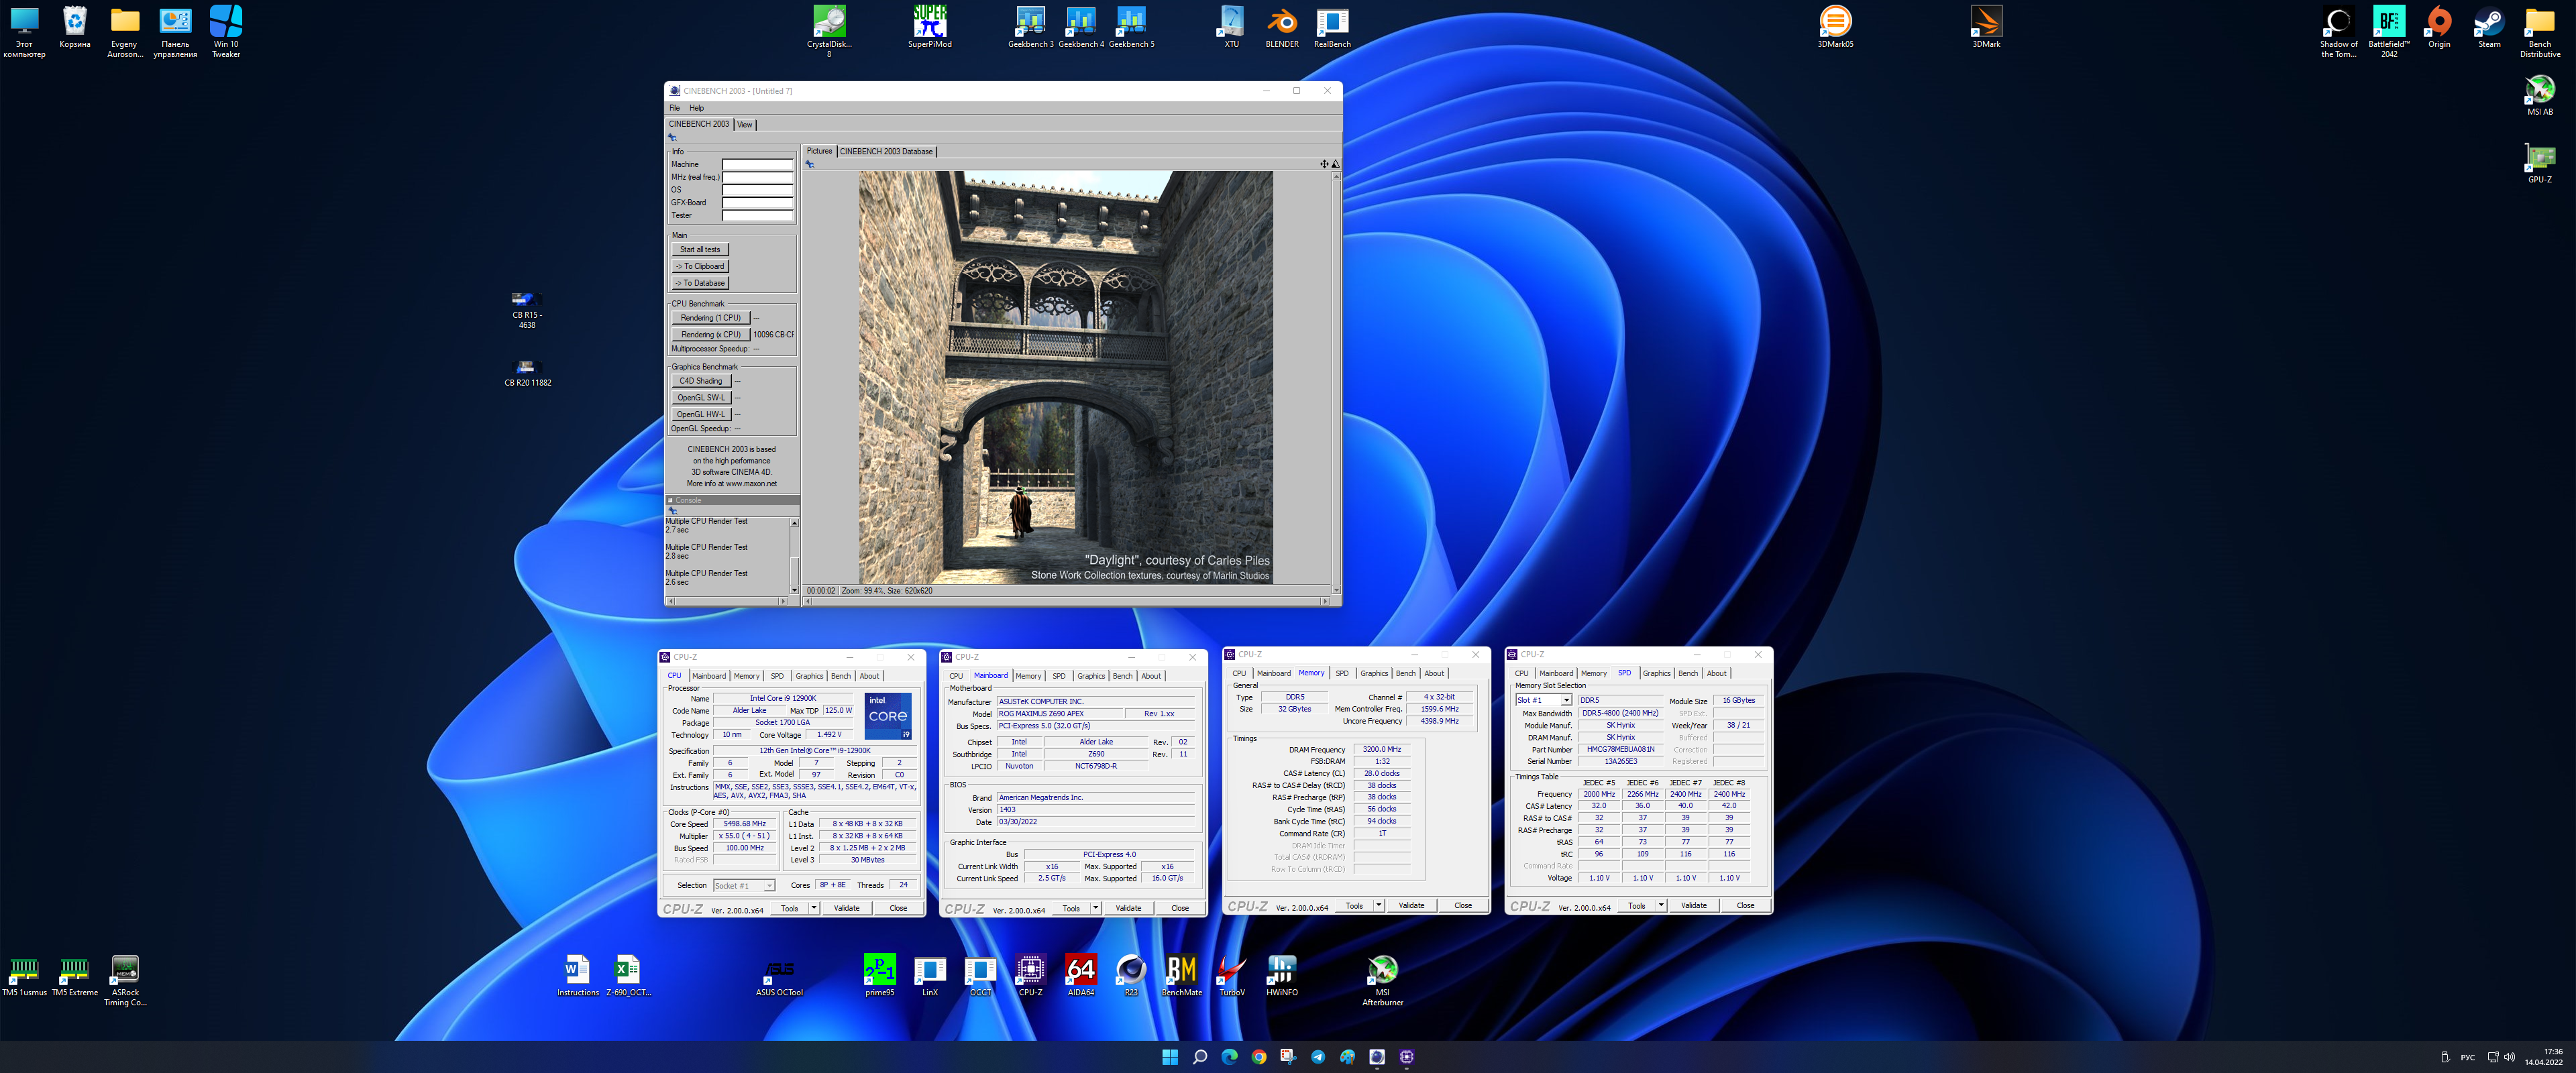Screen dimensions: 2576x1073
Task: Click the GFX-Board input field
Action: pos(757,202)
